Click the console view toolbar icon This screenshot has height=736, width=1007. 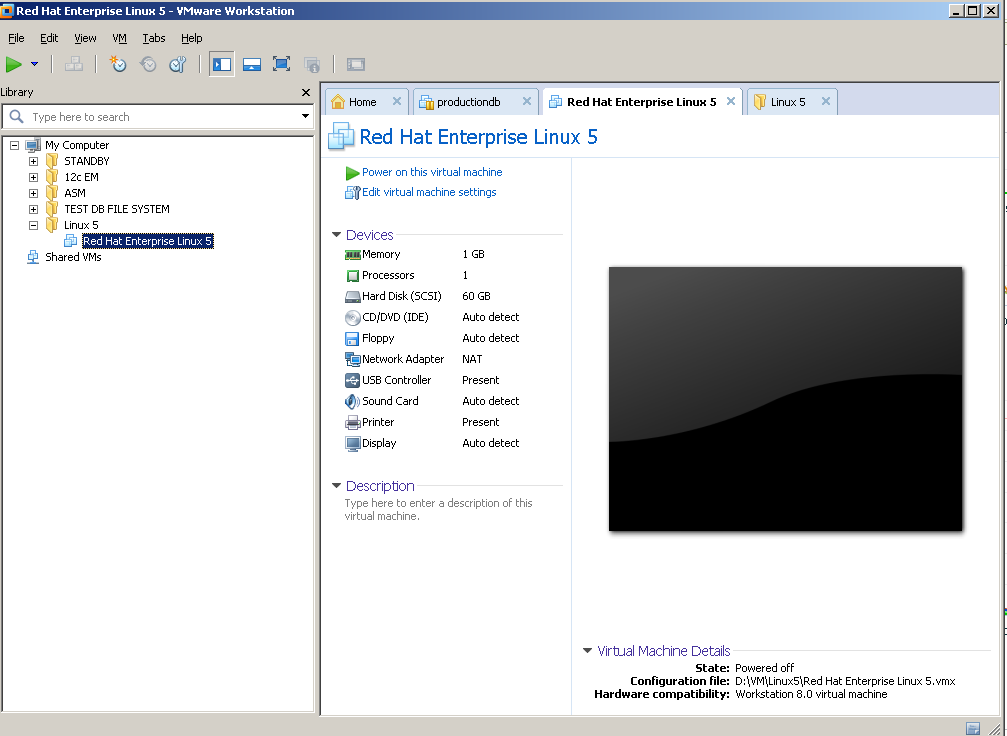pos(356,64)
